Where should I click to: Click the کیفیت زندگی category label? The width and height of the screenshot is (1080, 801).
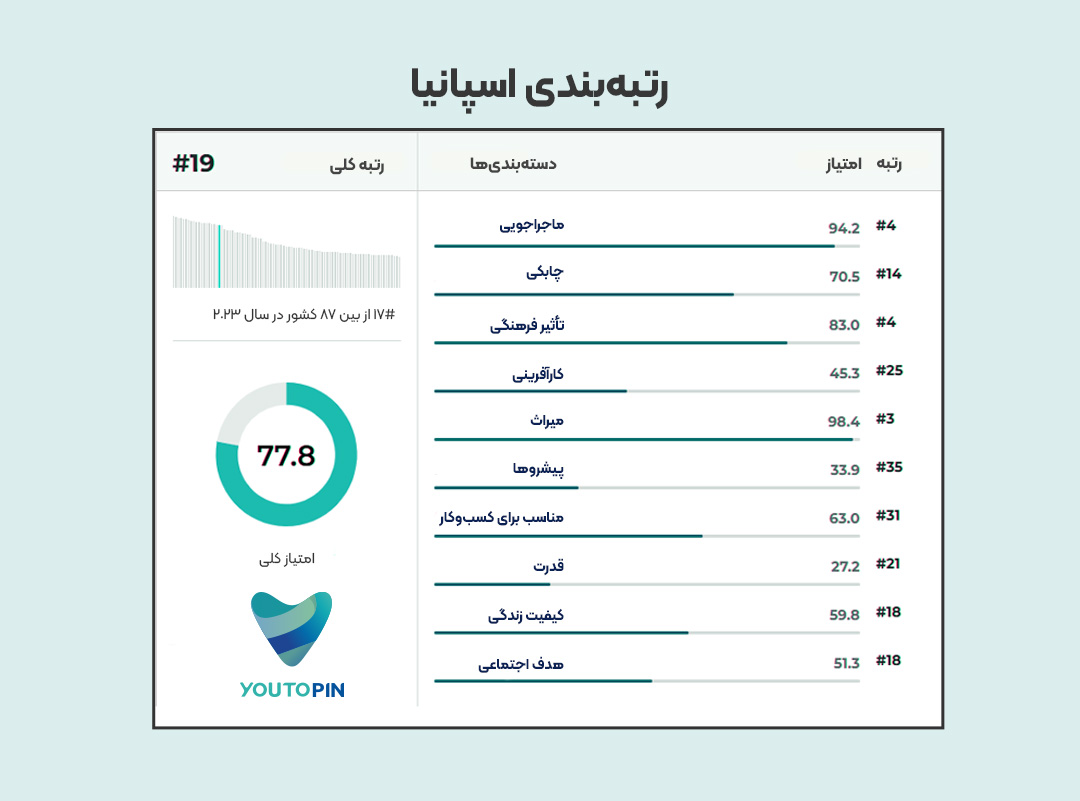(526, 615)
